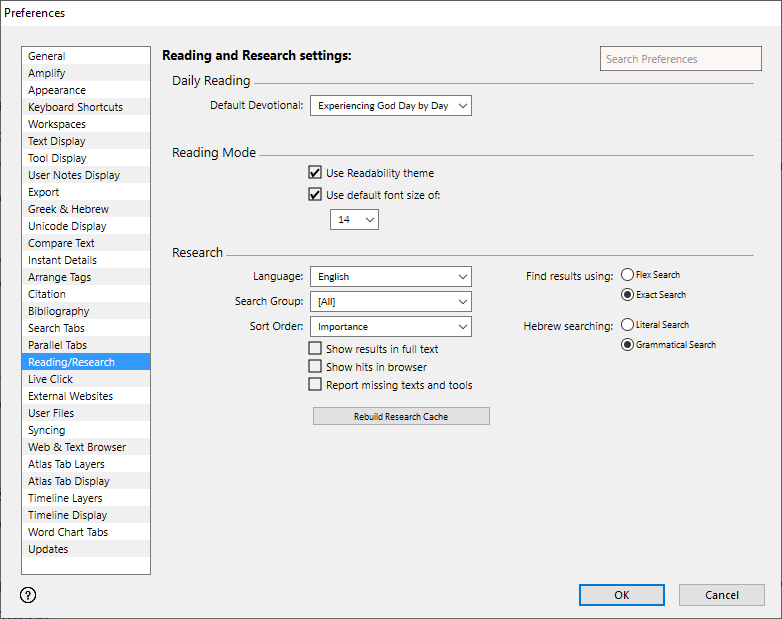Screen dimensions: 782x619
Task: Toggle Report missing texts and tools
Action: pyautogui.click(x=316, y=385)
